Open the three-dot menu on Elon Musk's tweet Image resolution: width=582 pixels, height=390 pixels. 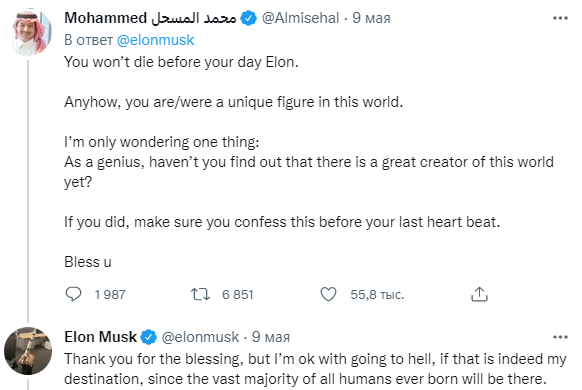560,337
